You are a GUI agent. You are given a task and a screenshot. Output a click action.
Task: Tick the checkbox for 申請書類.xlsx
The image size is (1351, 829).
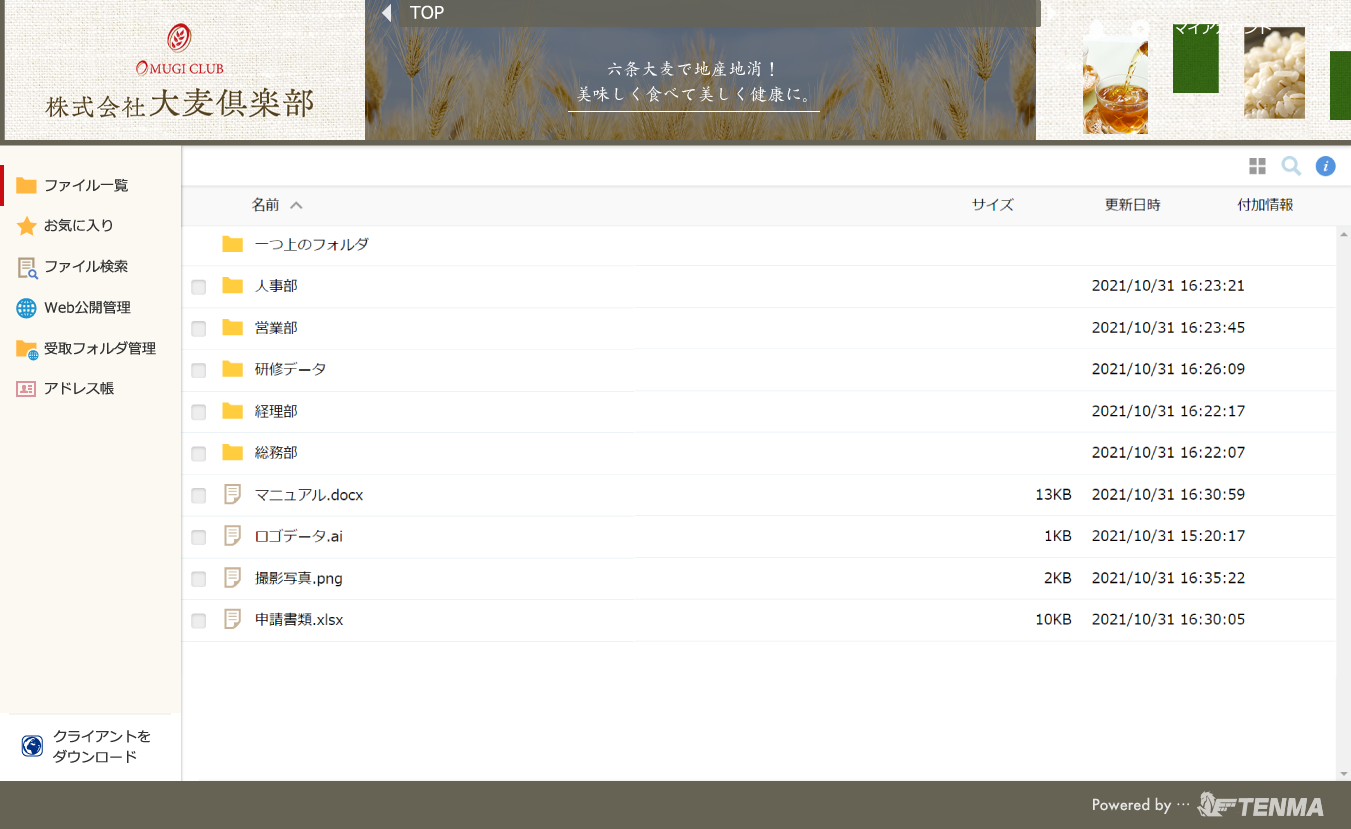[x=199, y=621]
